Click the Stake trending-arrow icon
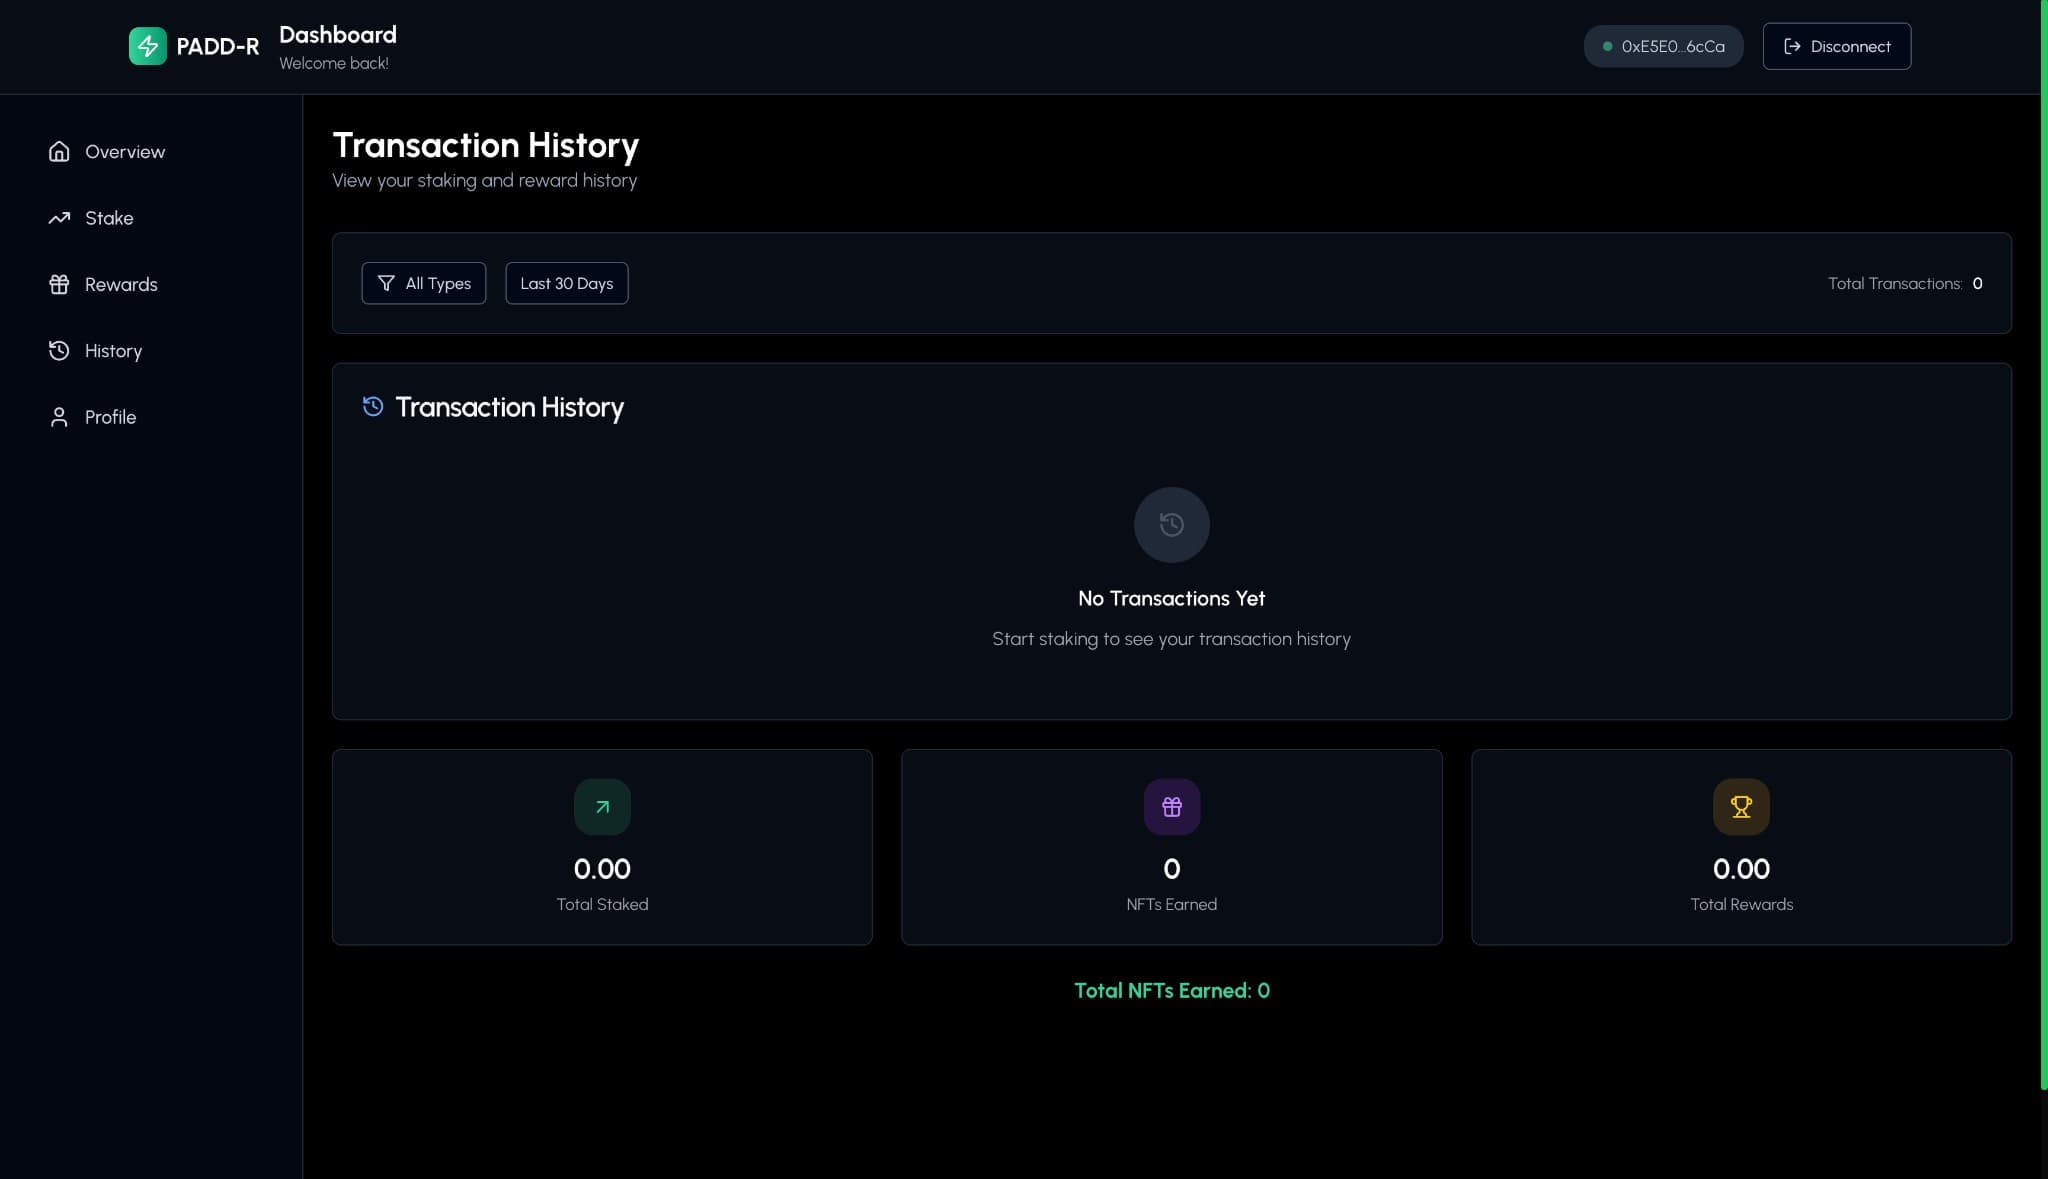 point(59,217)
